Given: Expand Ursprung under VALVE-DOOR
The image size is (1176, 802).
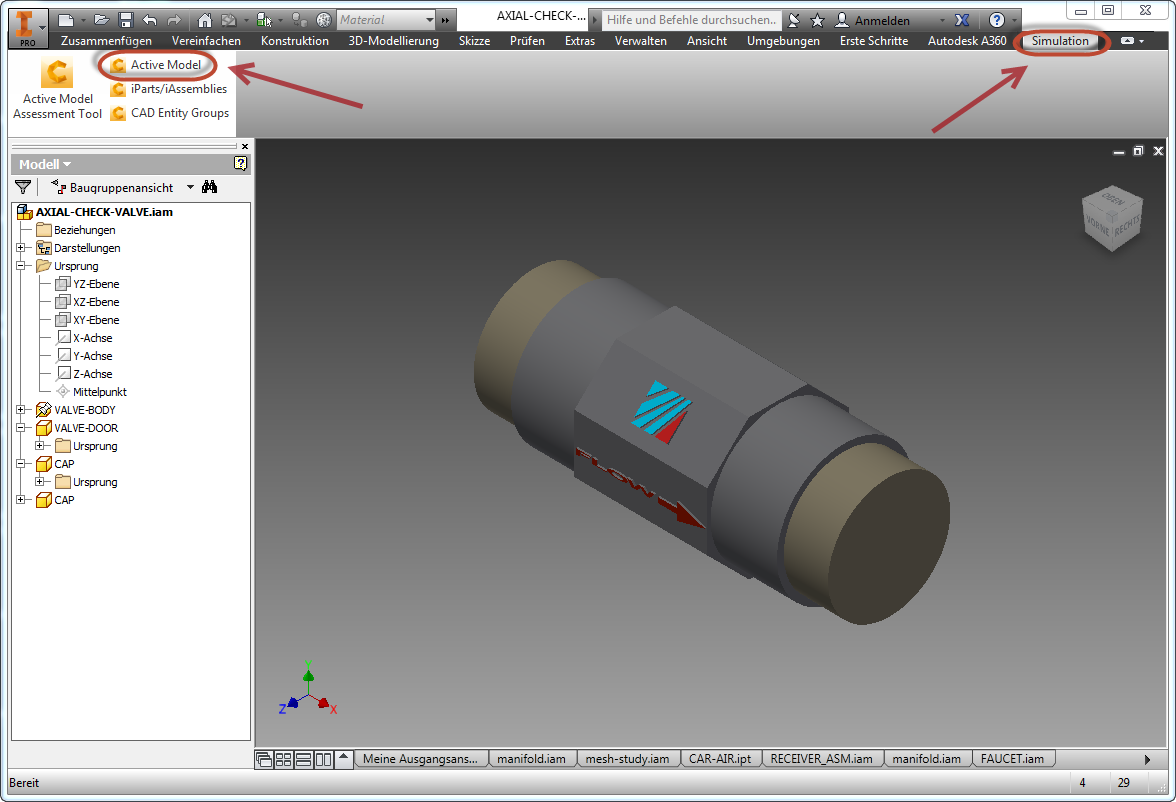Looking at the screenshot, I should click(40, 446).
